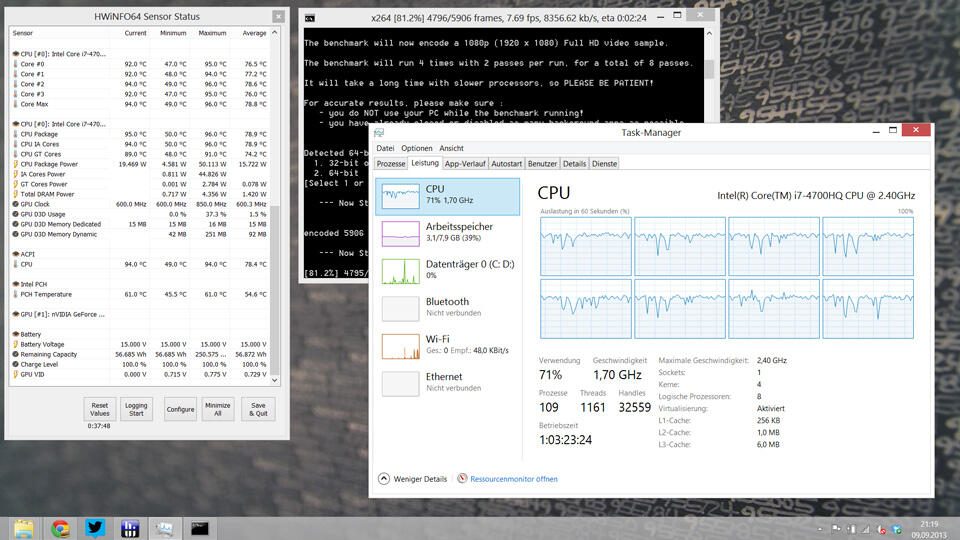Switch to the App-Verlauf tab

coord(465,163)
